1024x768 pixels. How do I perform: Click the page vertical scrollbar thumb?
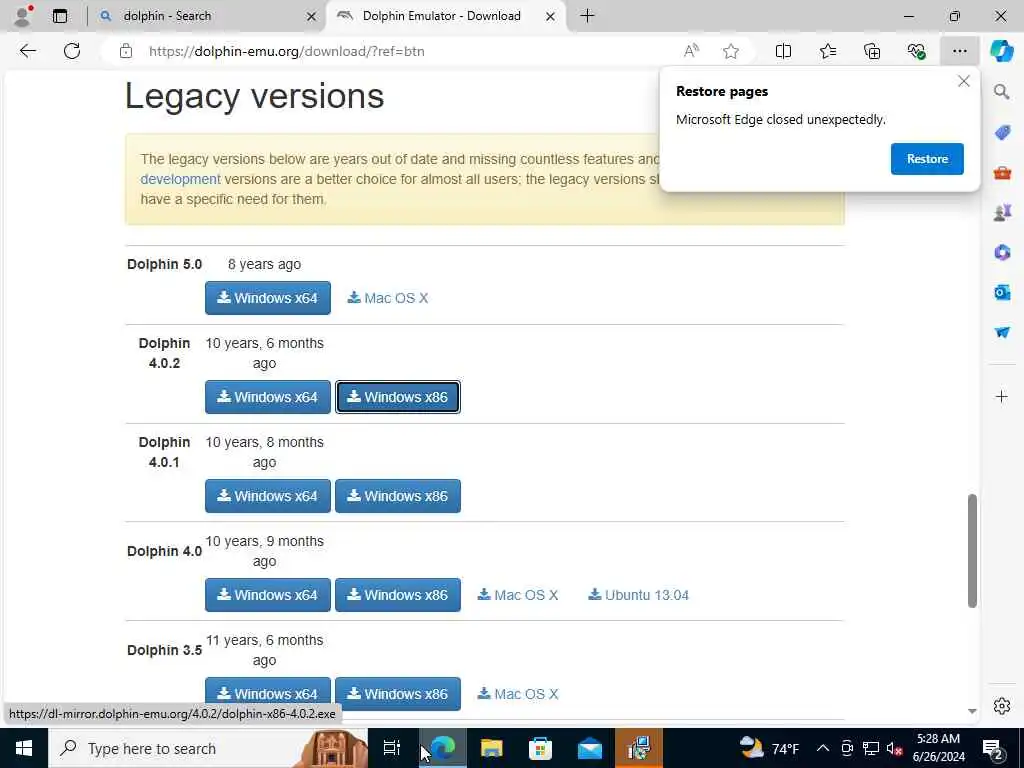[972, 551]
